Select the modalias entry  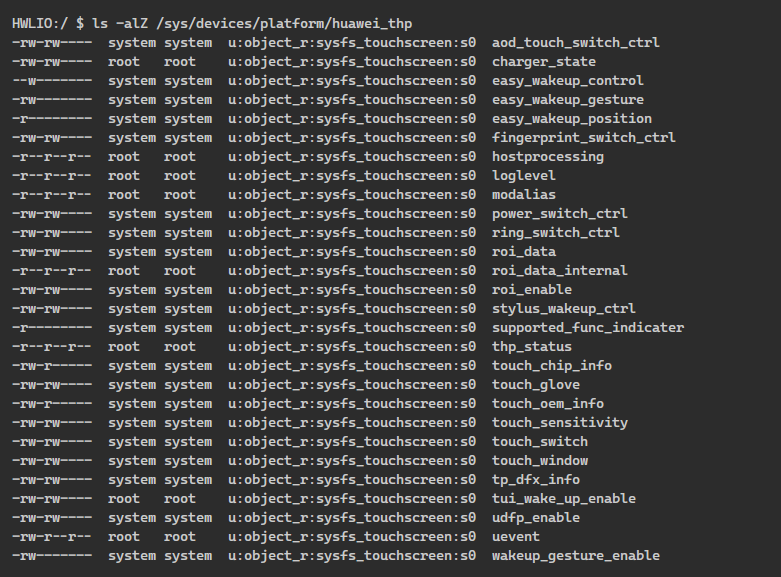(523, 194)
